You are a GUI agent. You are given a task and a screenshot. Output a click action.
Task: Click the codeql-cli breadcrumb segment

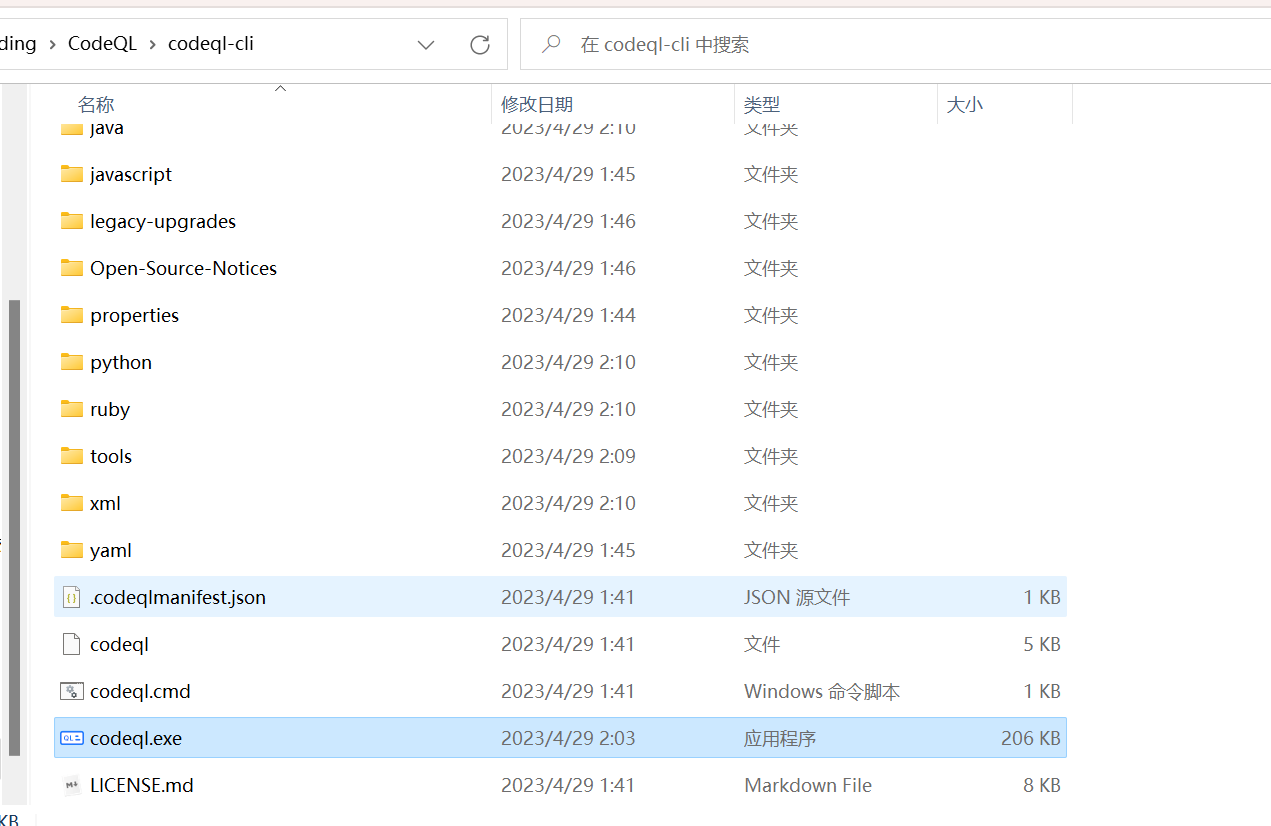coord(211,44)
